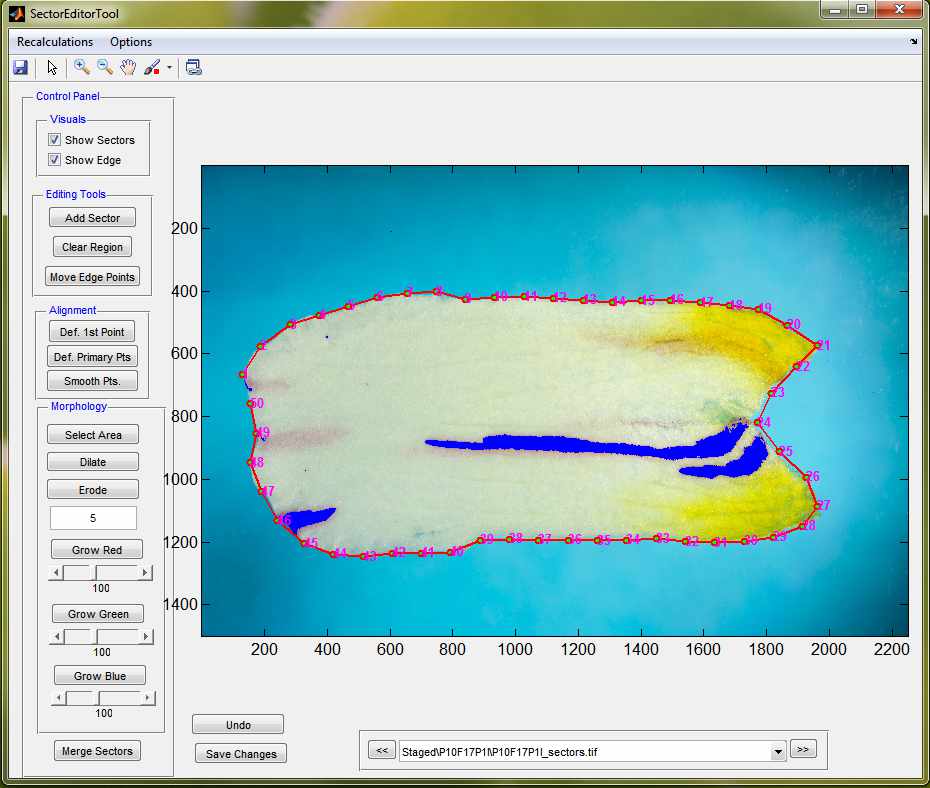Activate the Zoom Out magnifier tool
The width and height of the screenshot is (930, 788).
[105, 68]
